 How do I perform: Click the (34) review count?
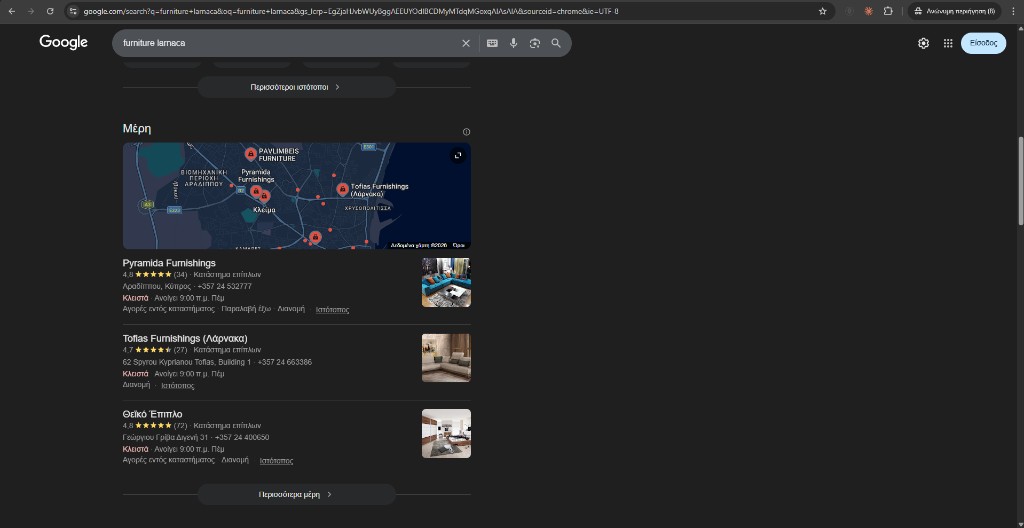(180, 274)
